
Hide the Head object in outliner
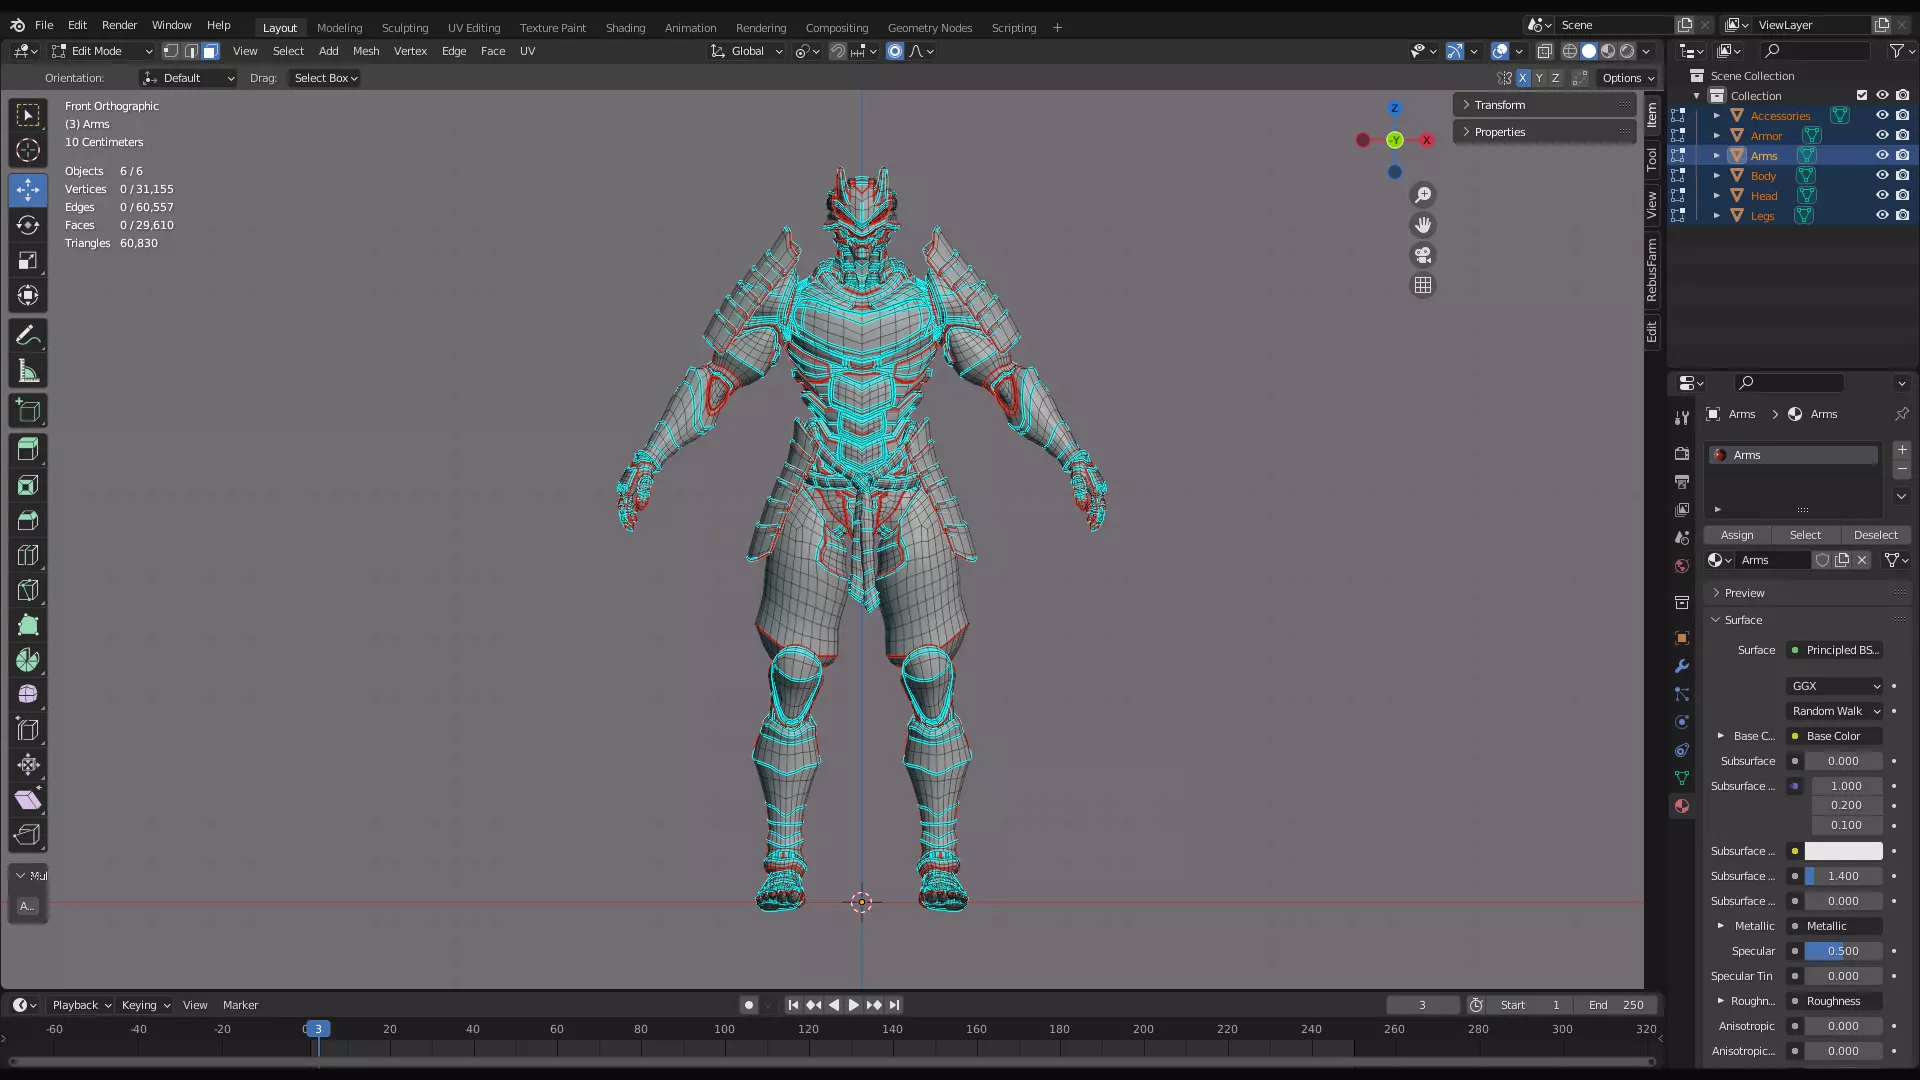click(1881, 196)
